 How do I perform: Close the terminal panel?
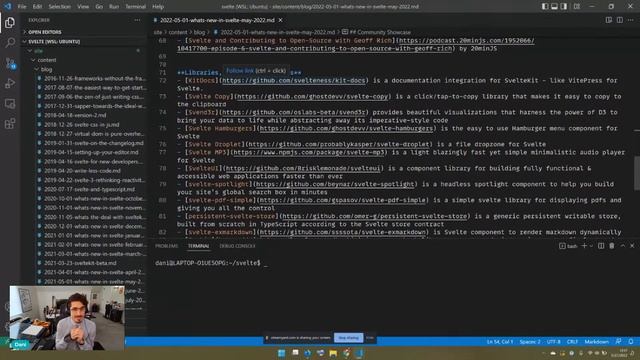pyautogui.click(x=632, y=246)
